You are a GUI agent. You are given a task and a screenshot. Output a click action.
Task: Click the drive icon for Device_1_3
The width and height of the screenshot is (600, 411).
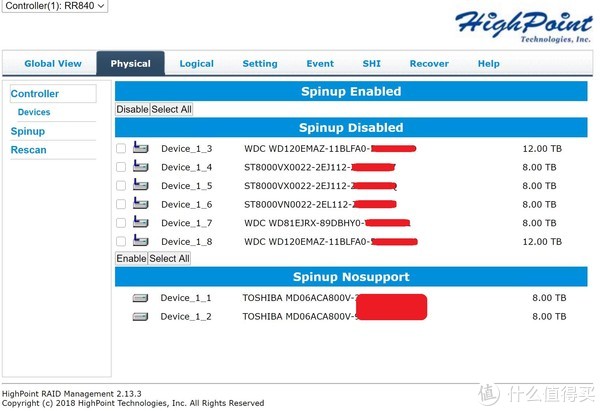pos(140,147)
